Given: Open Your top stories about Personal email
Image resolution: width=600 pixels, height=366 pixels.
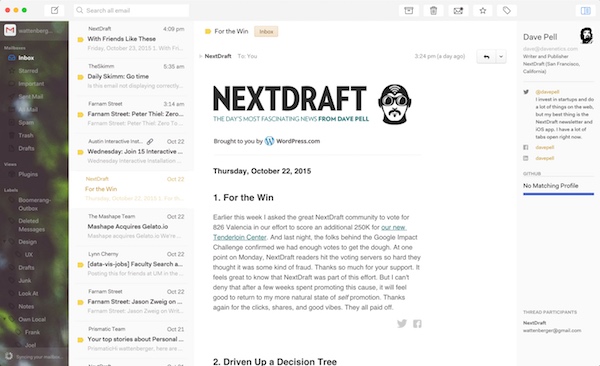Looking at the screenshot, I should 131,339.
